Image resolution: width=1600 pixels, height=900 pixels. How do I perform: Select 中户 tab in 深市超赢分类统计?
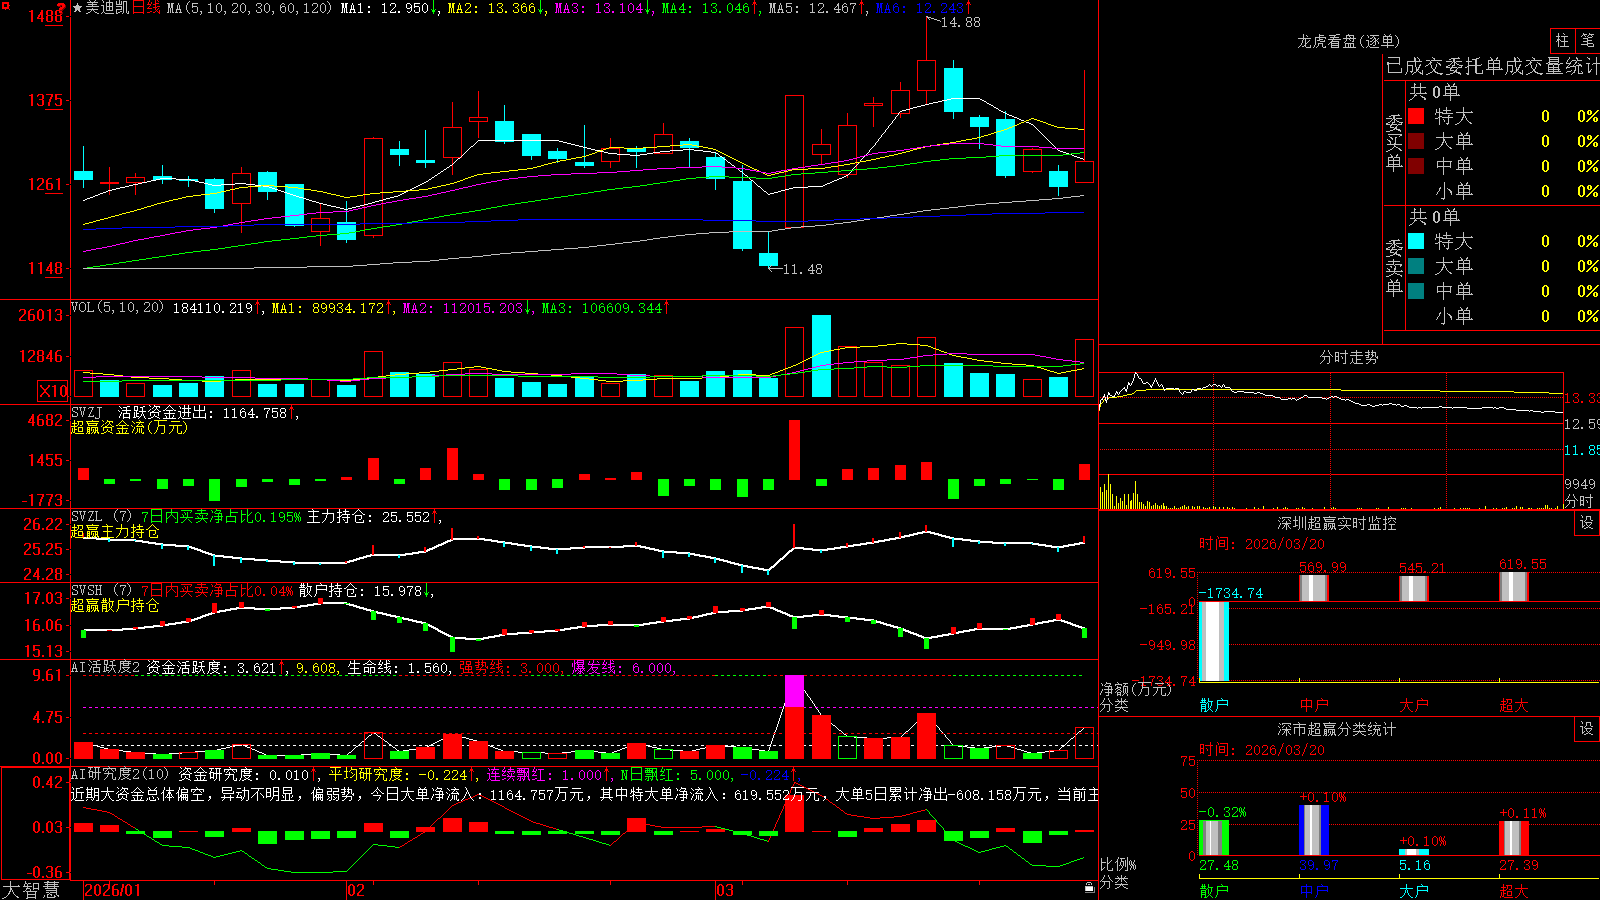[x=1314, y=891]
